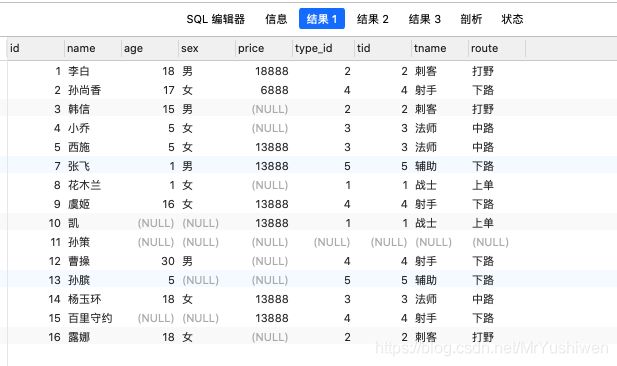
Task: Click the name cell 虞姬
Action: pos(79,204)
